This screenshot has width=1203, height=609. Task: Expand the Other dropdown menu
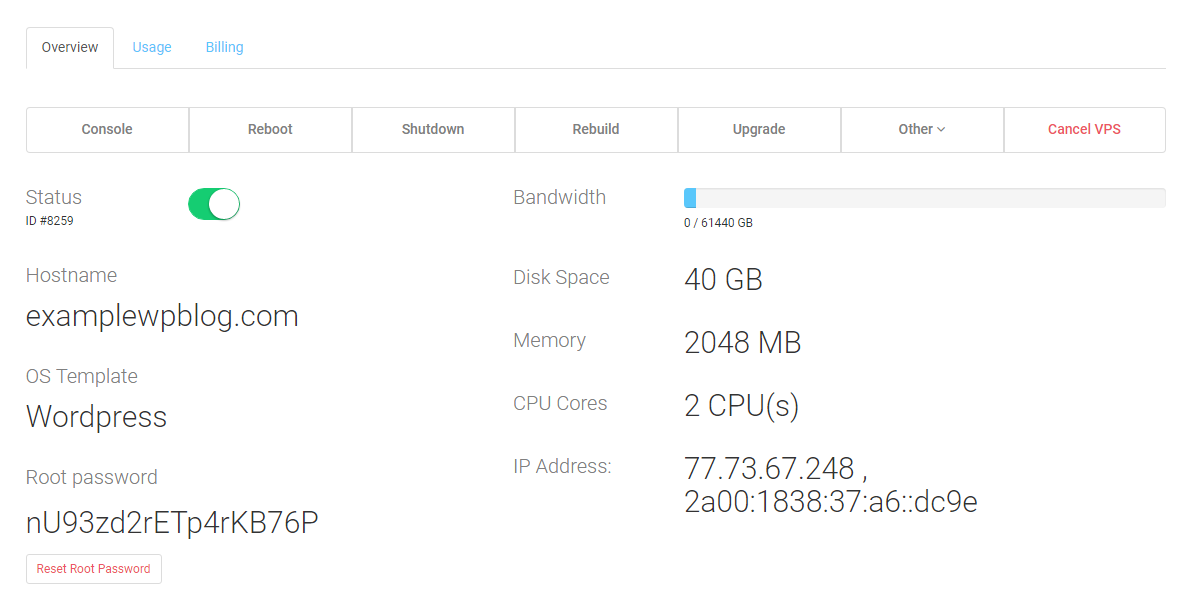pos(922,130)
